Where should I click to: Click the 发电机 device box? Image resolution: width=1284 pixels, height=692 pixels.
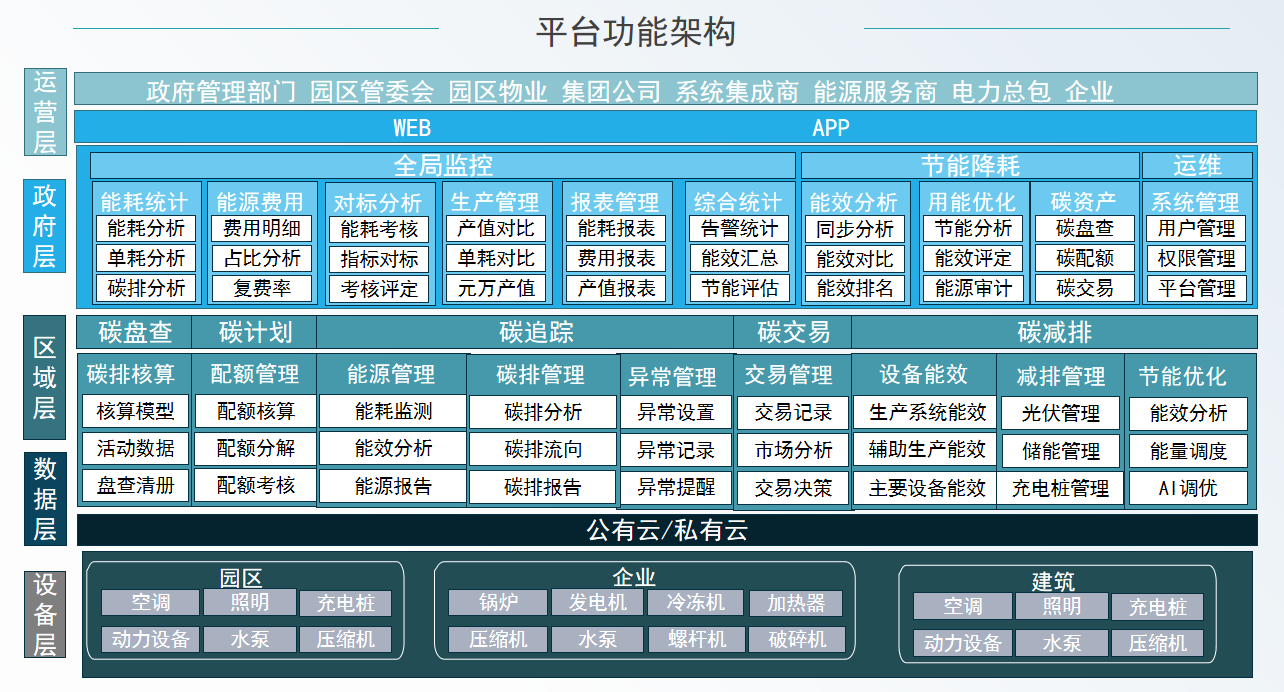598,603
